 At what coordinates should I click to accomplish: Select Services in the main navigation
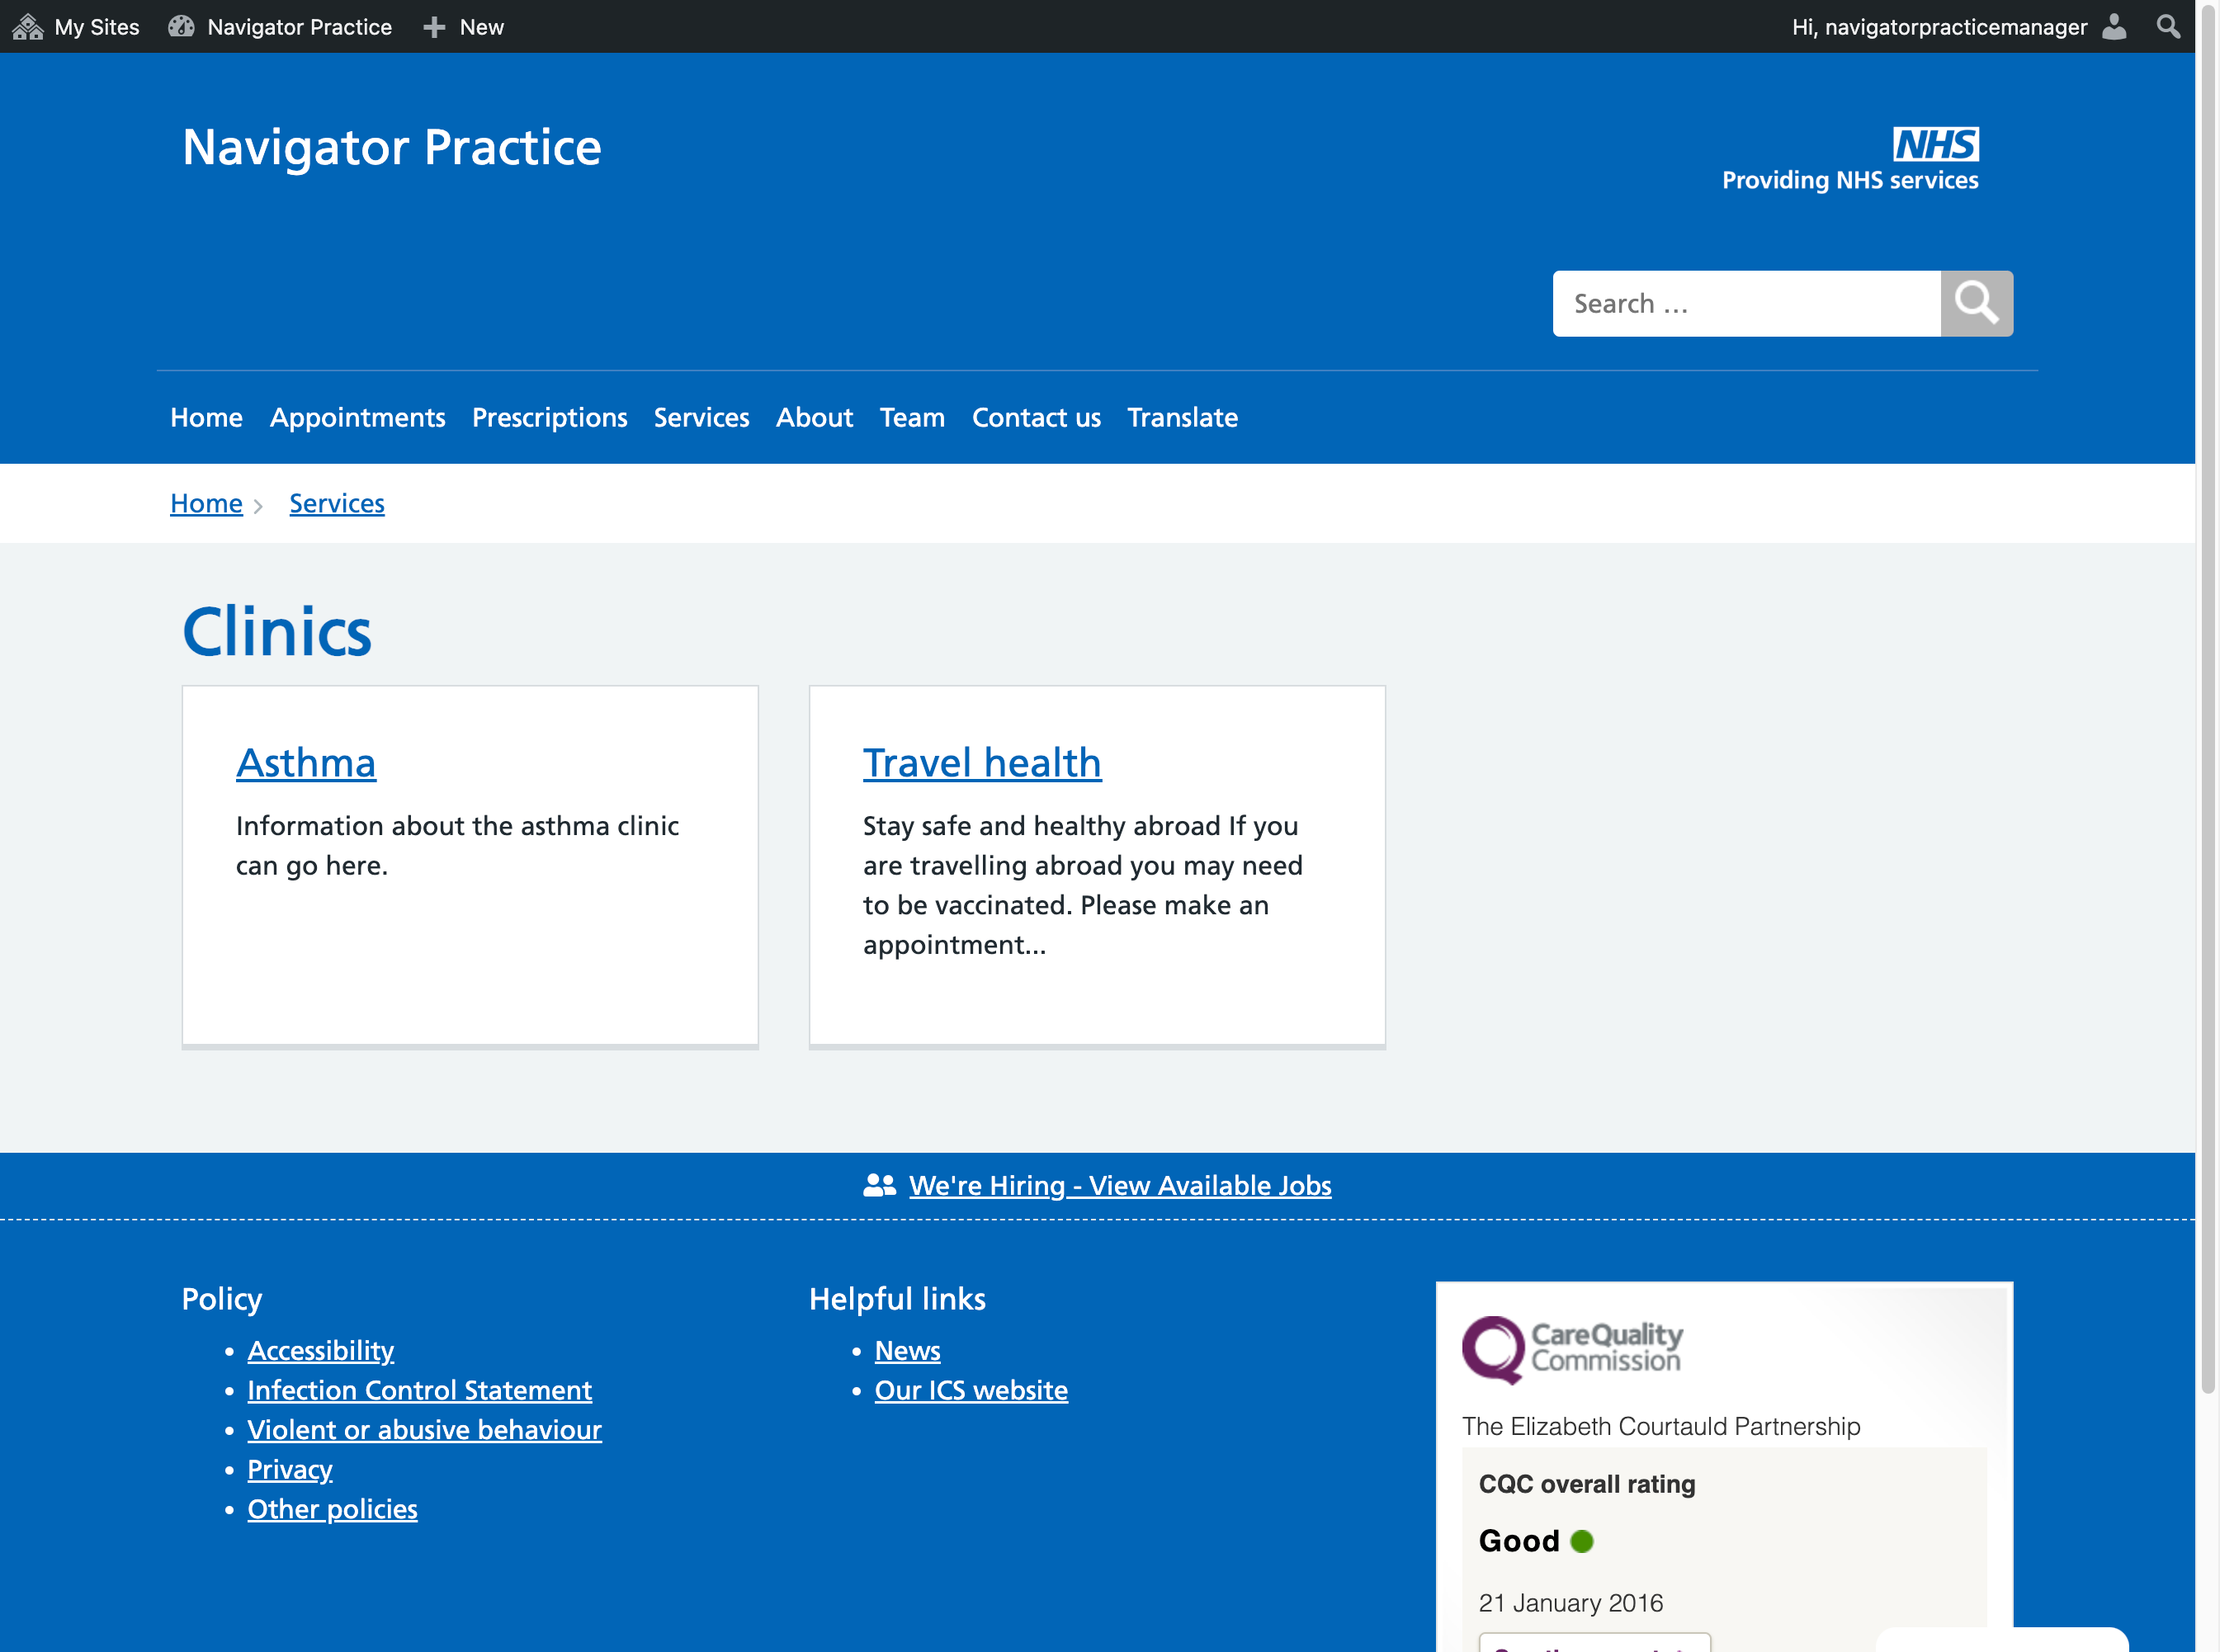pos(701,417)
